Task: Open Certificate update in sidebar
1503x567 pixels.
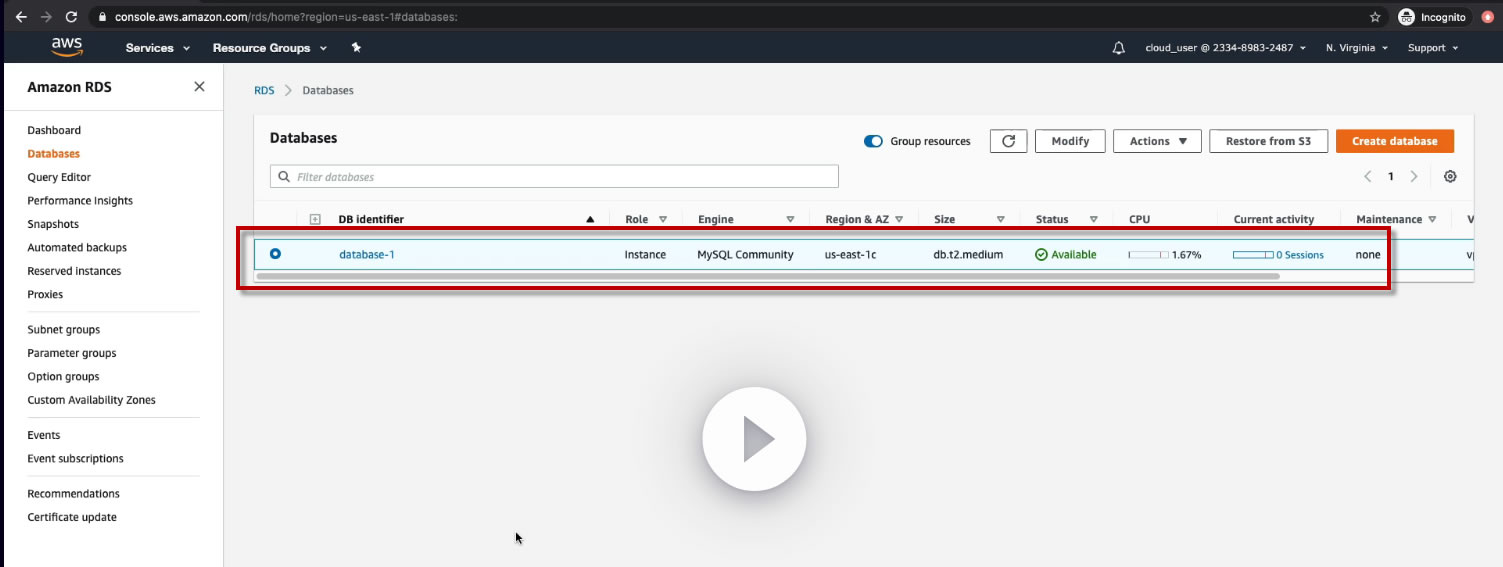Action: pyautogui.click(x=72, y=517)
